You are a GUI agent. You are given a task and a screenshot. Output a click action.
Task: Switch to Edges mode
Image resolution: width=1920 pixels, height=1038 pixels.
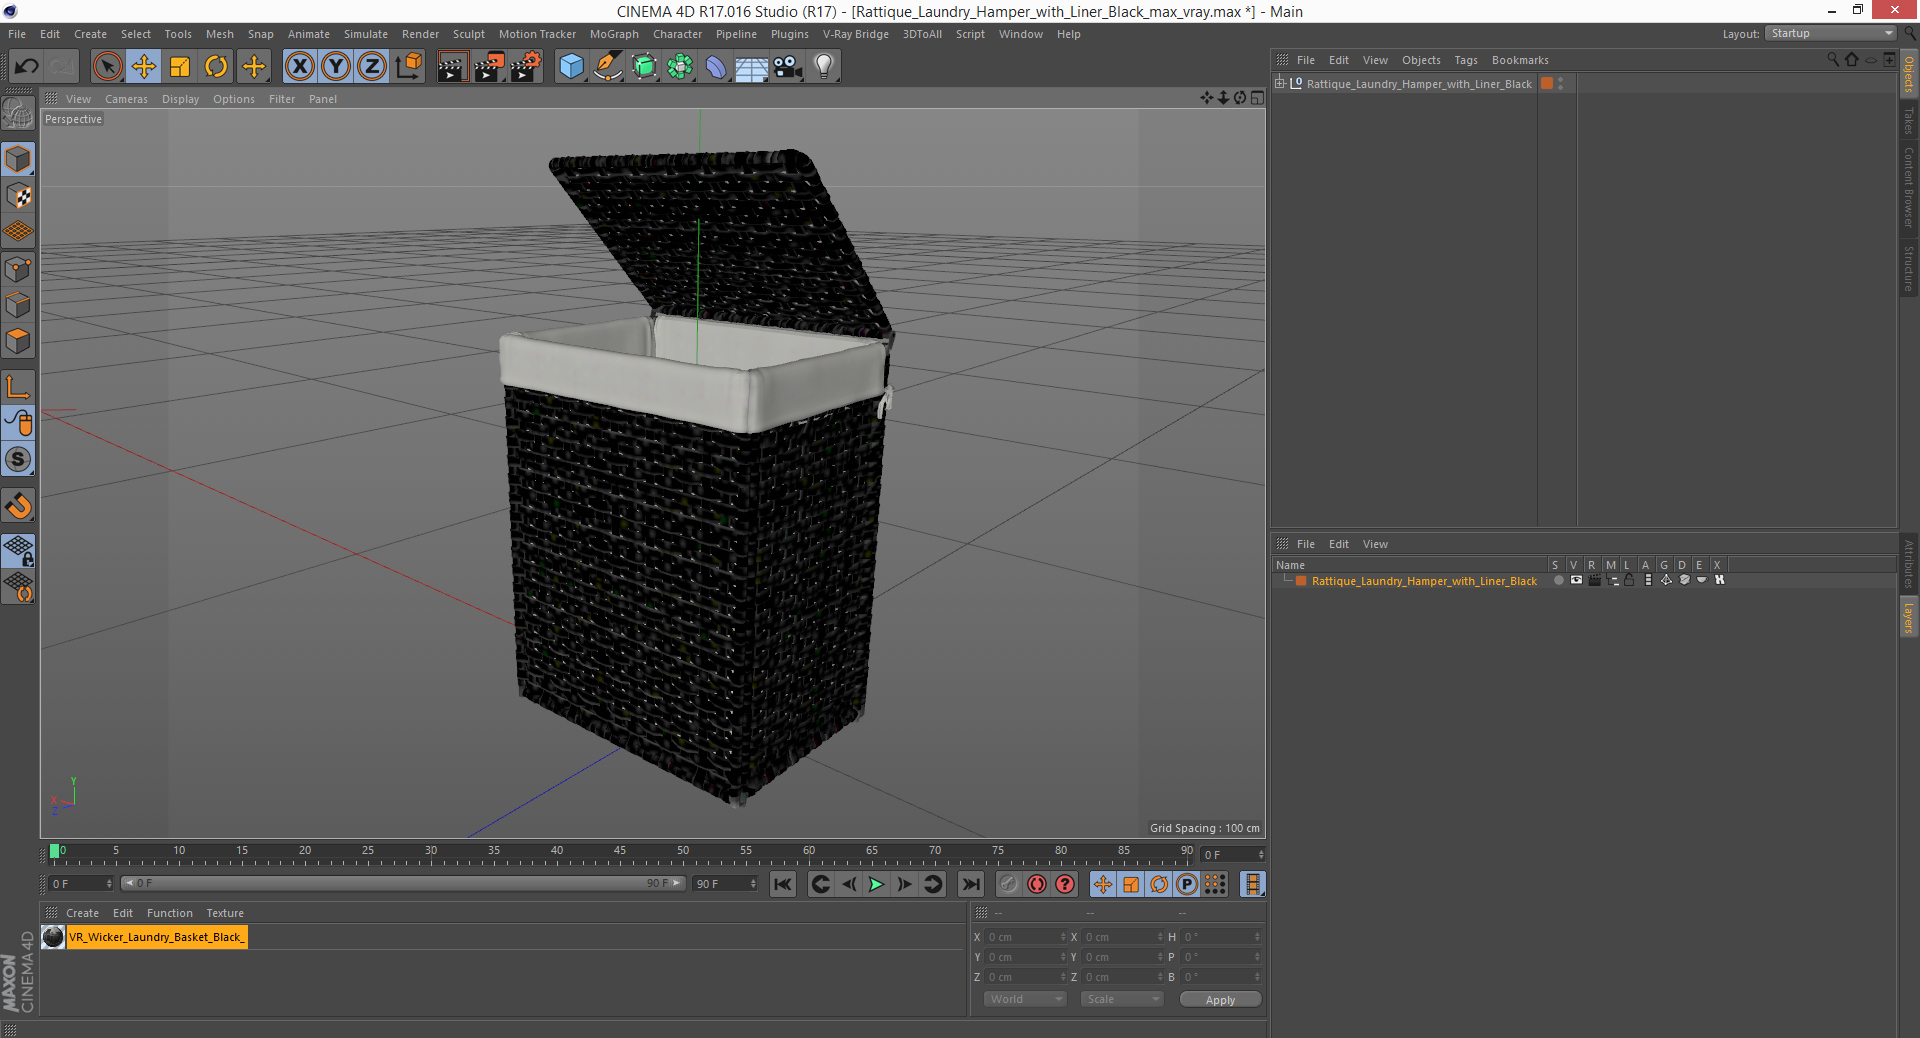point(18,304)
